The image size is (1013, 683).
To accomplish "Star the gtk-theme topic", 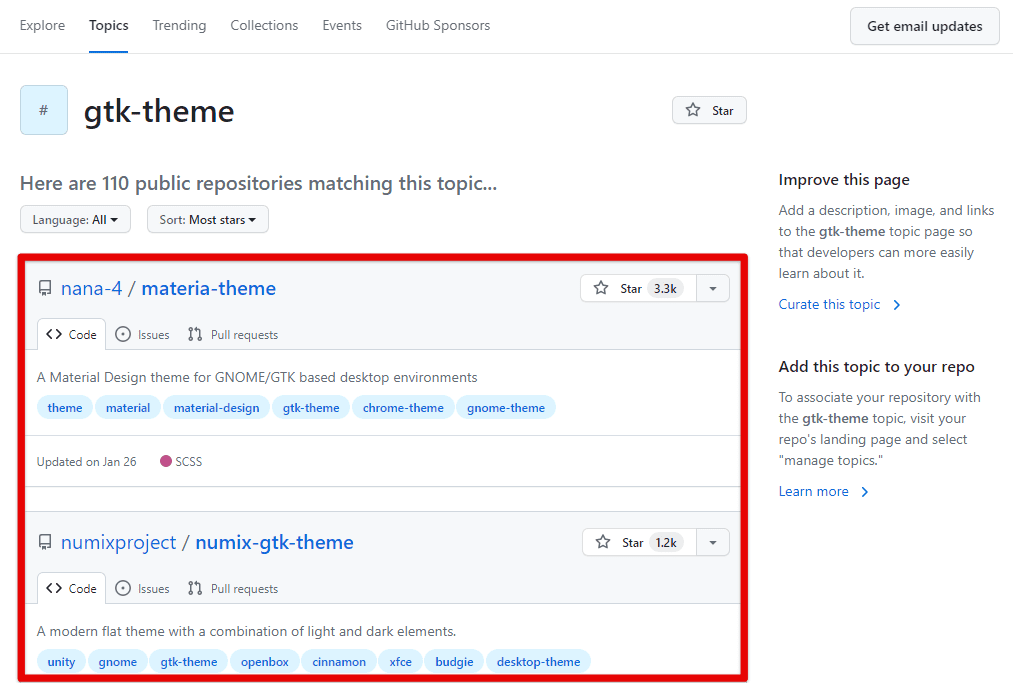I will [709, 110].
